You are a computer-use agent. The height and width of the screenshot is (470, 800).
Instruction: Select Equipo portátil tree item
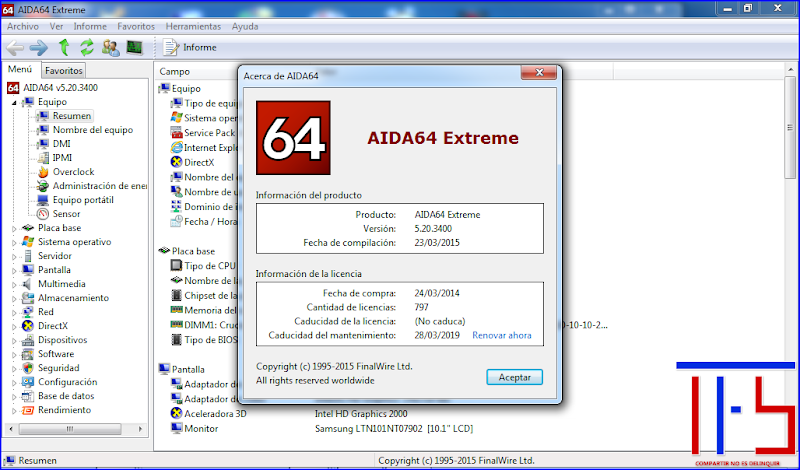(83, 200)
